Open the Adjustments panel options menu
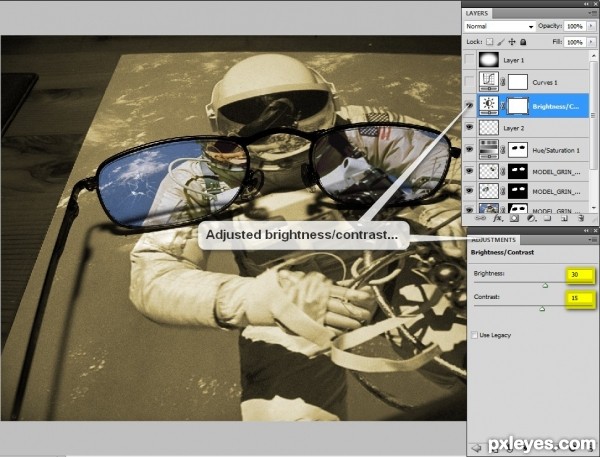This screenshot has height=457, width=600. (x=593, y=240)
